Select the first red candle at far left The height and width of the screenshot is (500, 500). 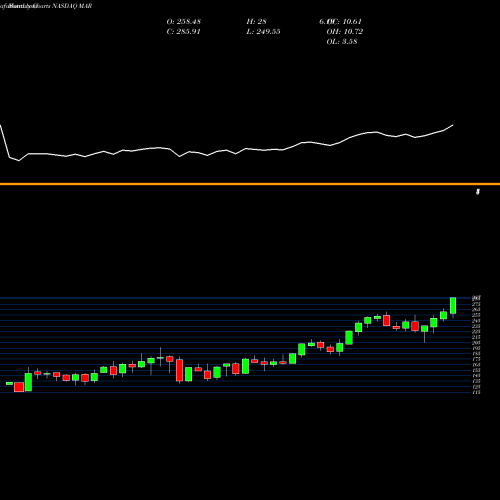click(x=19, y=387)
